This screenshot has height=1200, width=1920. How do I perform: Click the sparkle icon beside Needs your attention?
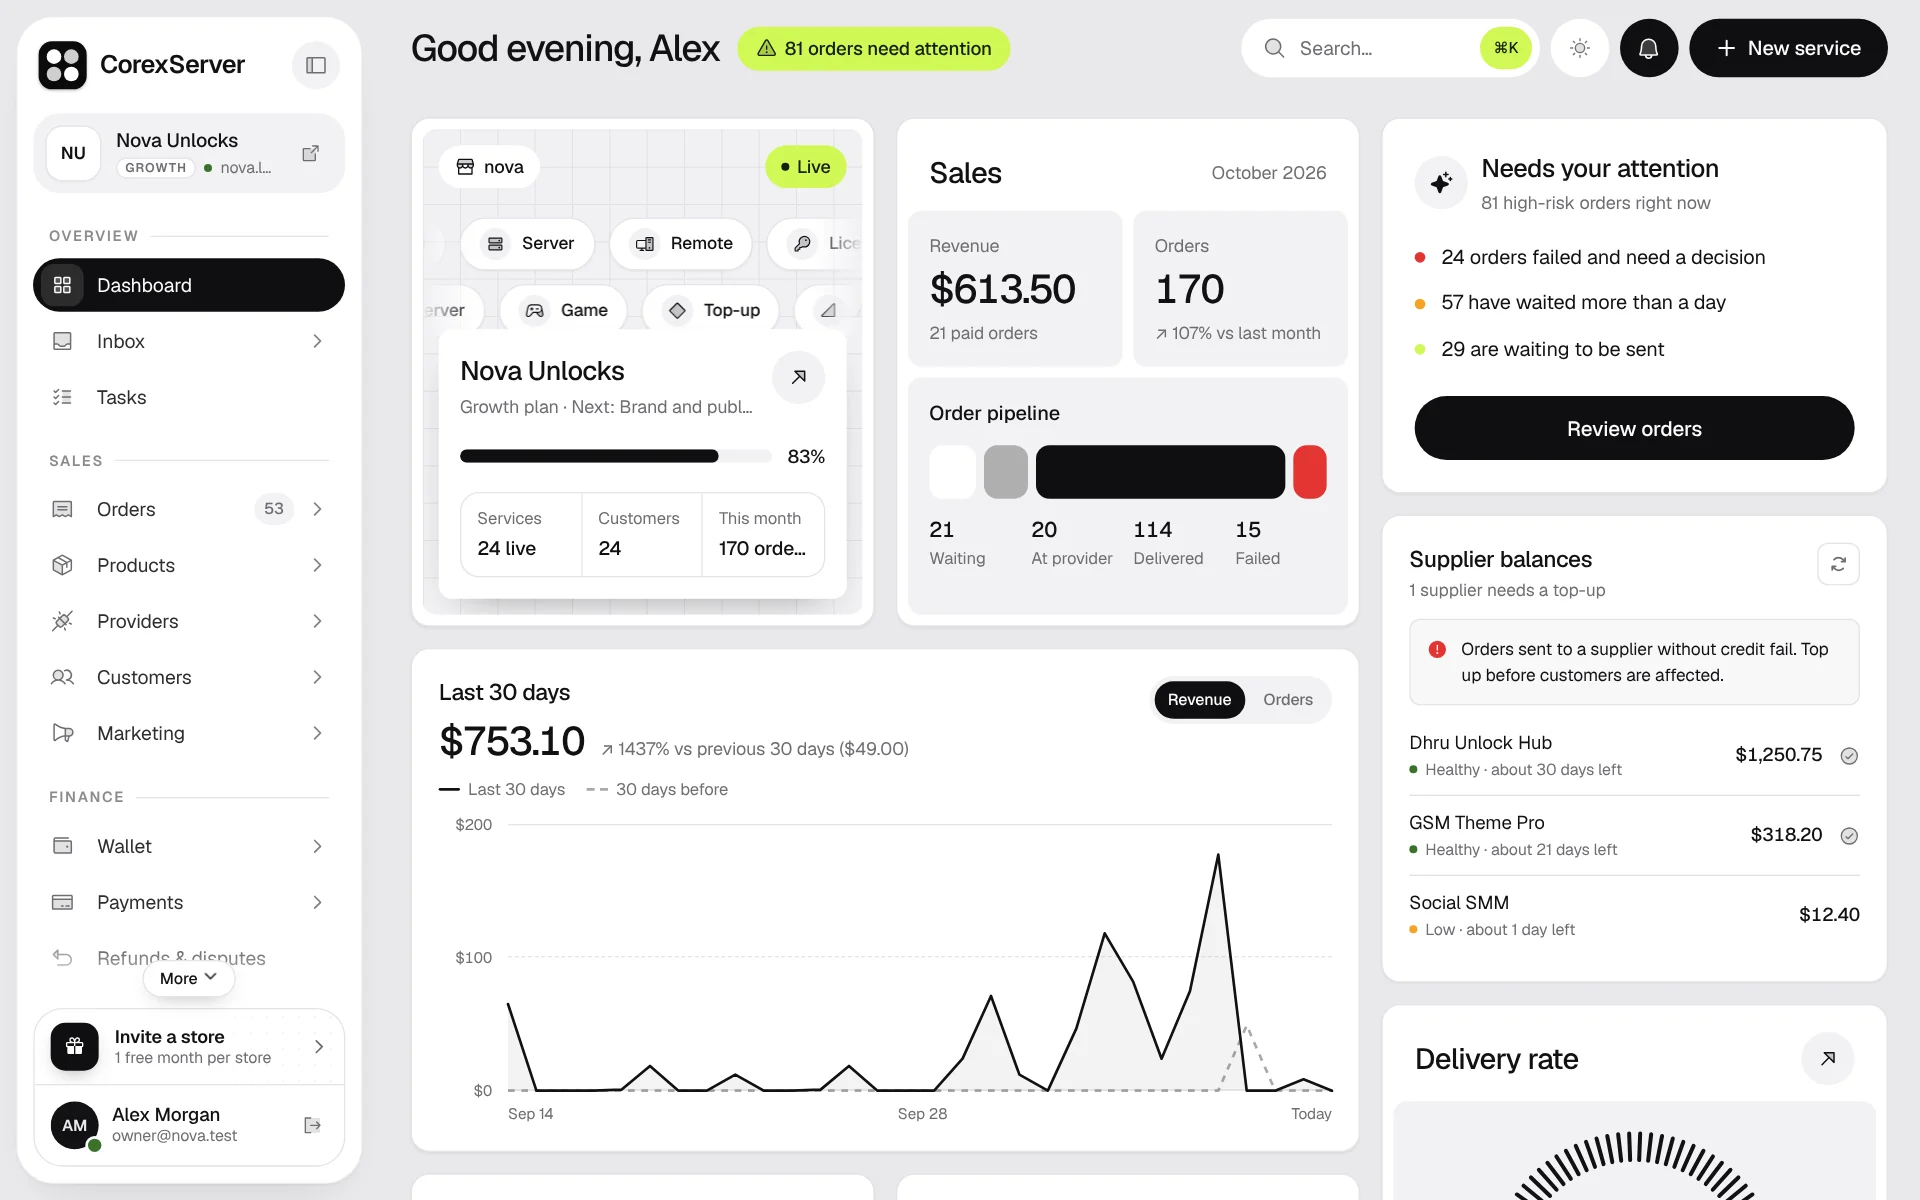pyautogui.click(x=1441, y=183)
